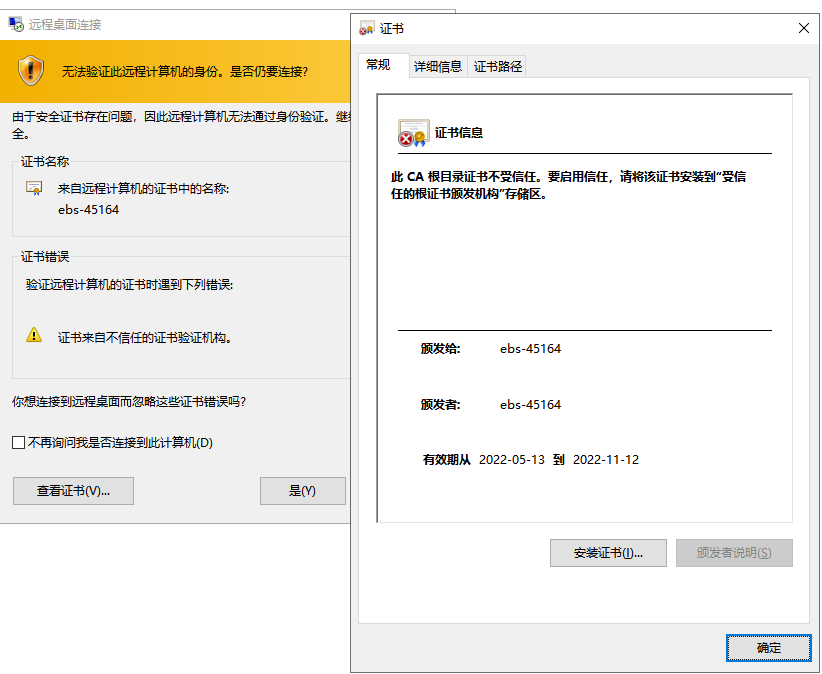Confirm with the 确定 button
This screenshot has width=822, height=674.
[768, 648]
